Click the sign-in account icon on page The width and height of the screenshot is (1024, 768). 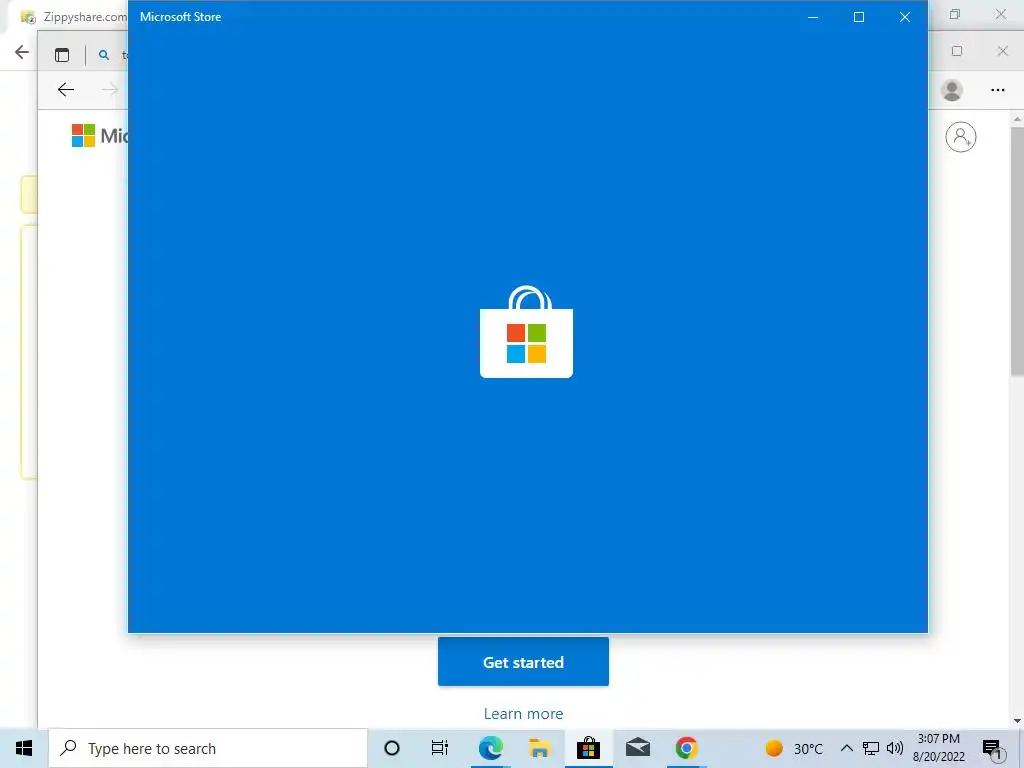pos(961,137)
